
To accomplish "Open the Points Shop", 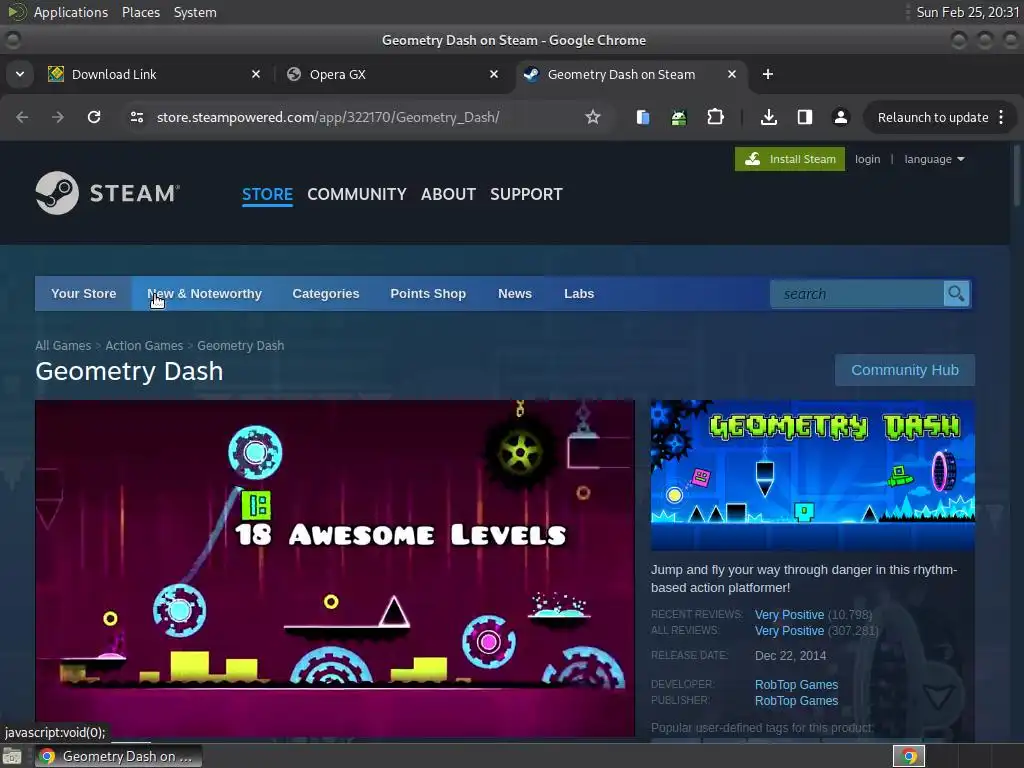I will click(x=428, y=294).
